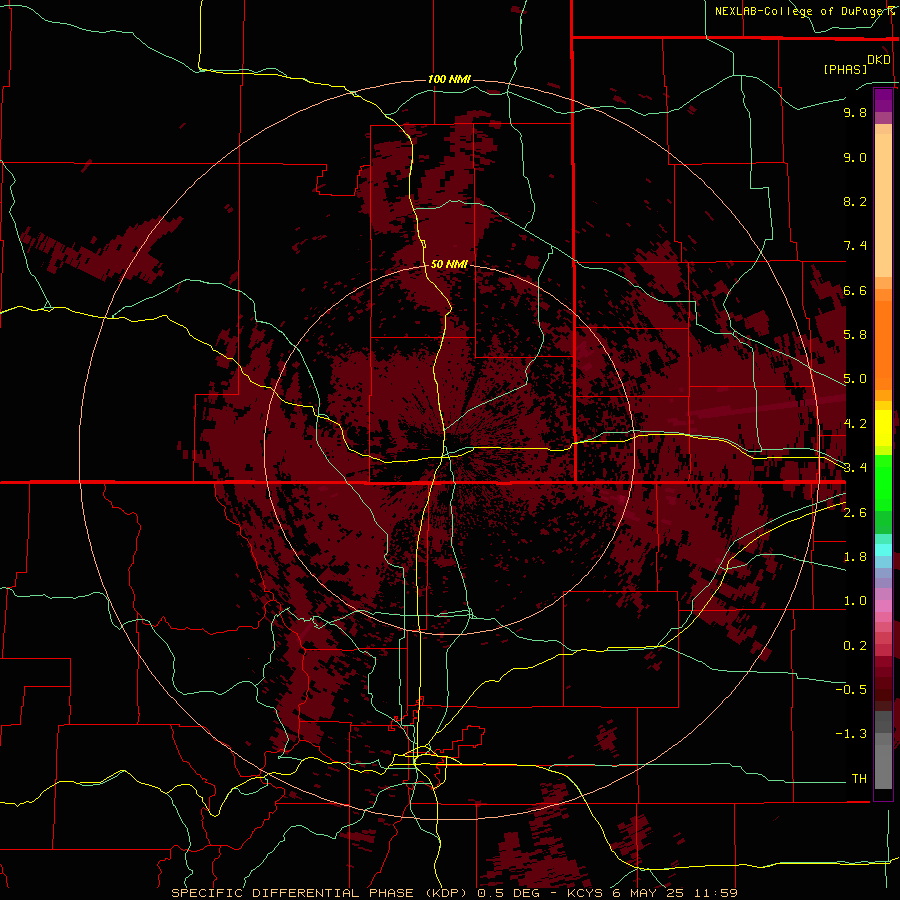Select the -1.3 scale label
900x900 pixels.
851,734
